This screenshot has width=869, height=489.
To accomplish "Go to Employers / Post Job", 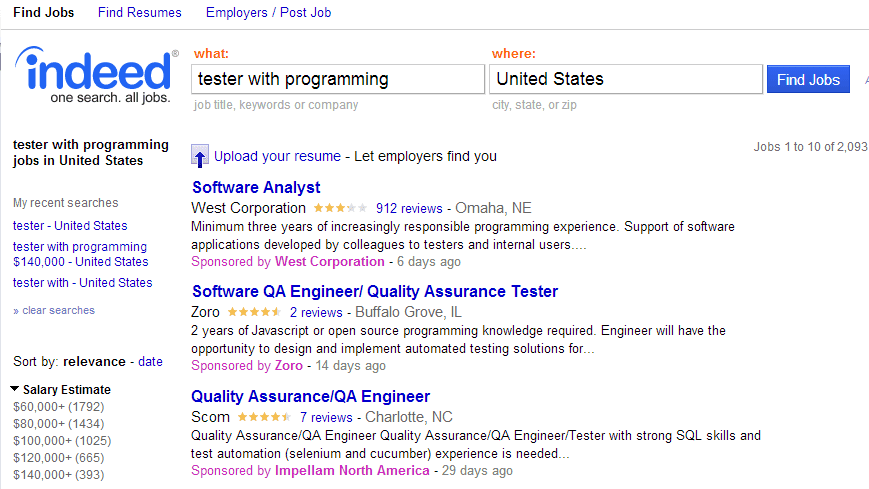I will click(x=268, y=13).
